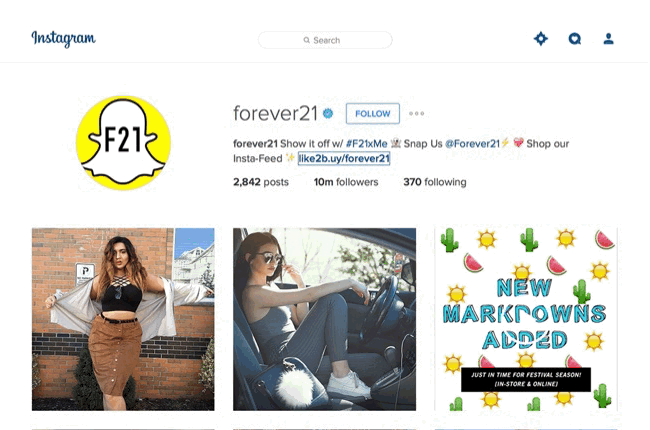This screenshot has width=650, height=430.
Task: View the 10m followers list
Action: click(346, 182)
